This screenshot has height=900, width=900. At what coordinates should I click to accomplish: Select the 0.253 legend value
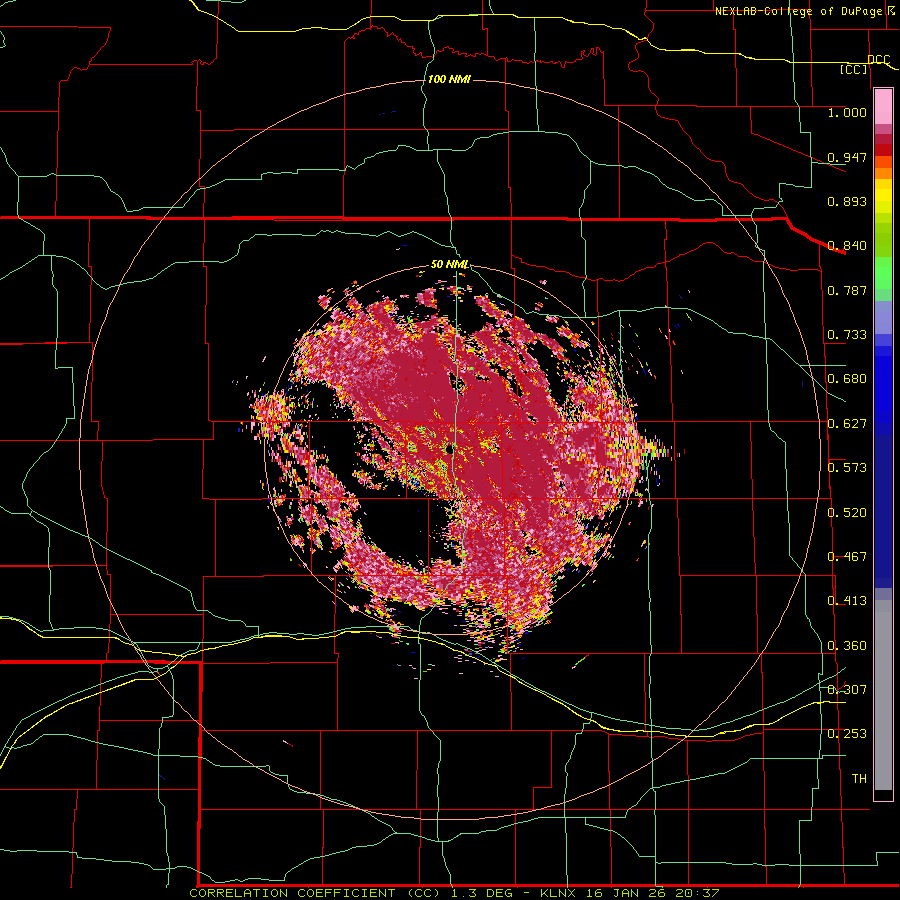[x=847, y=734]
